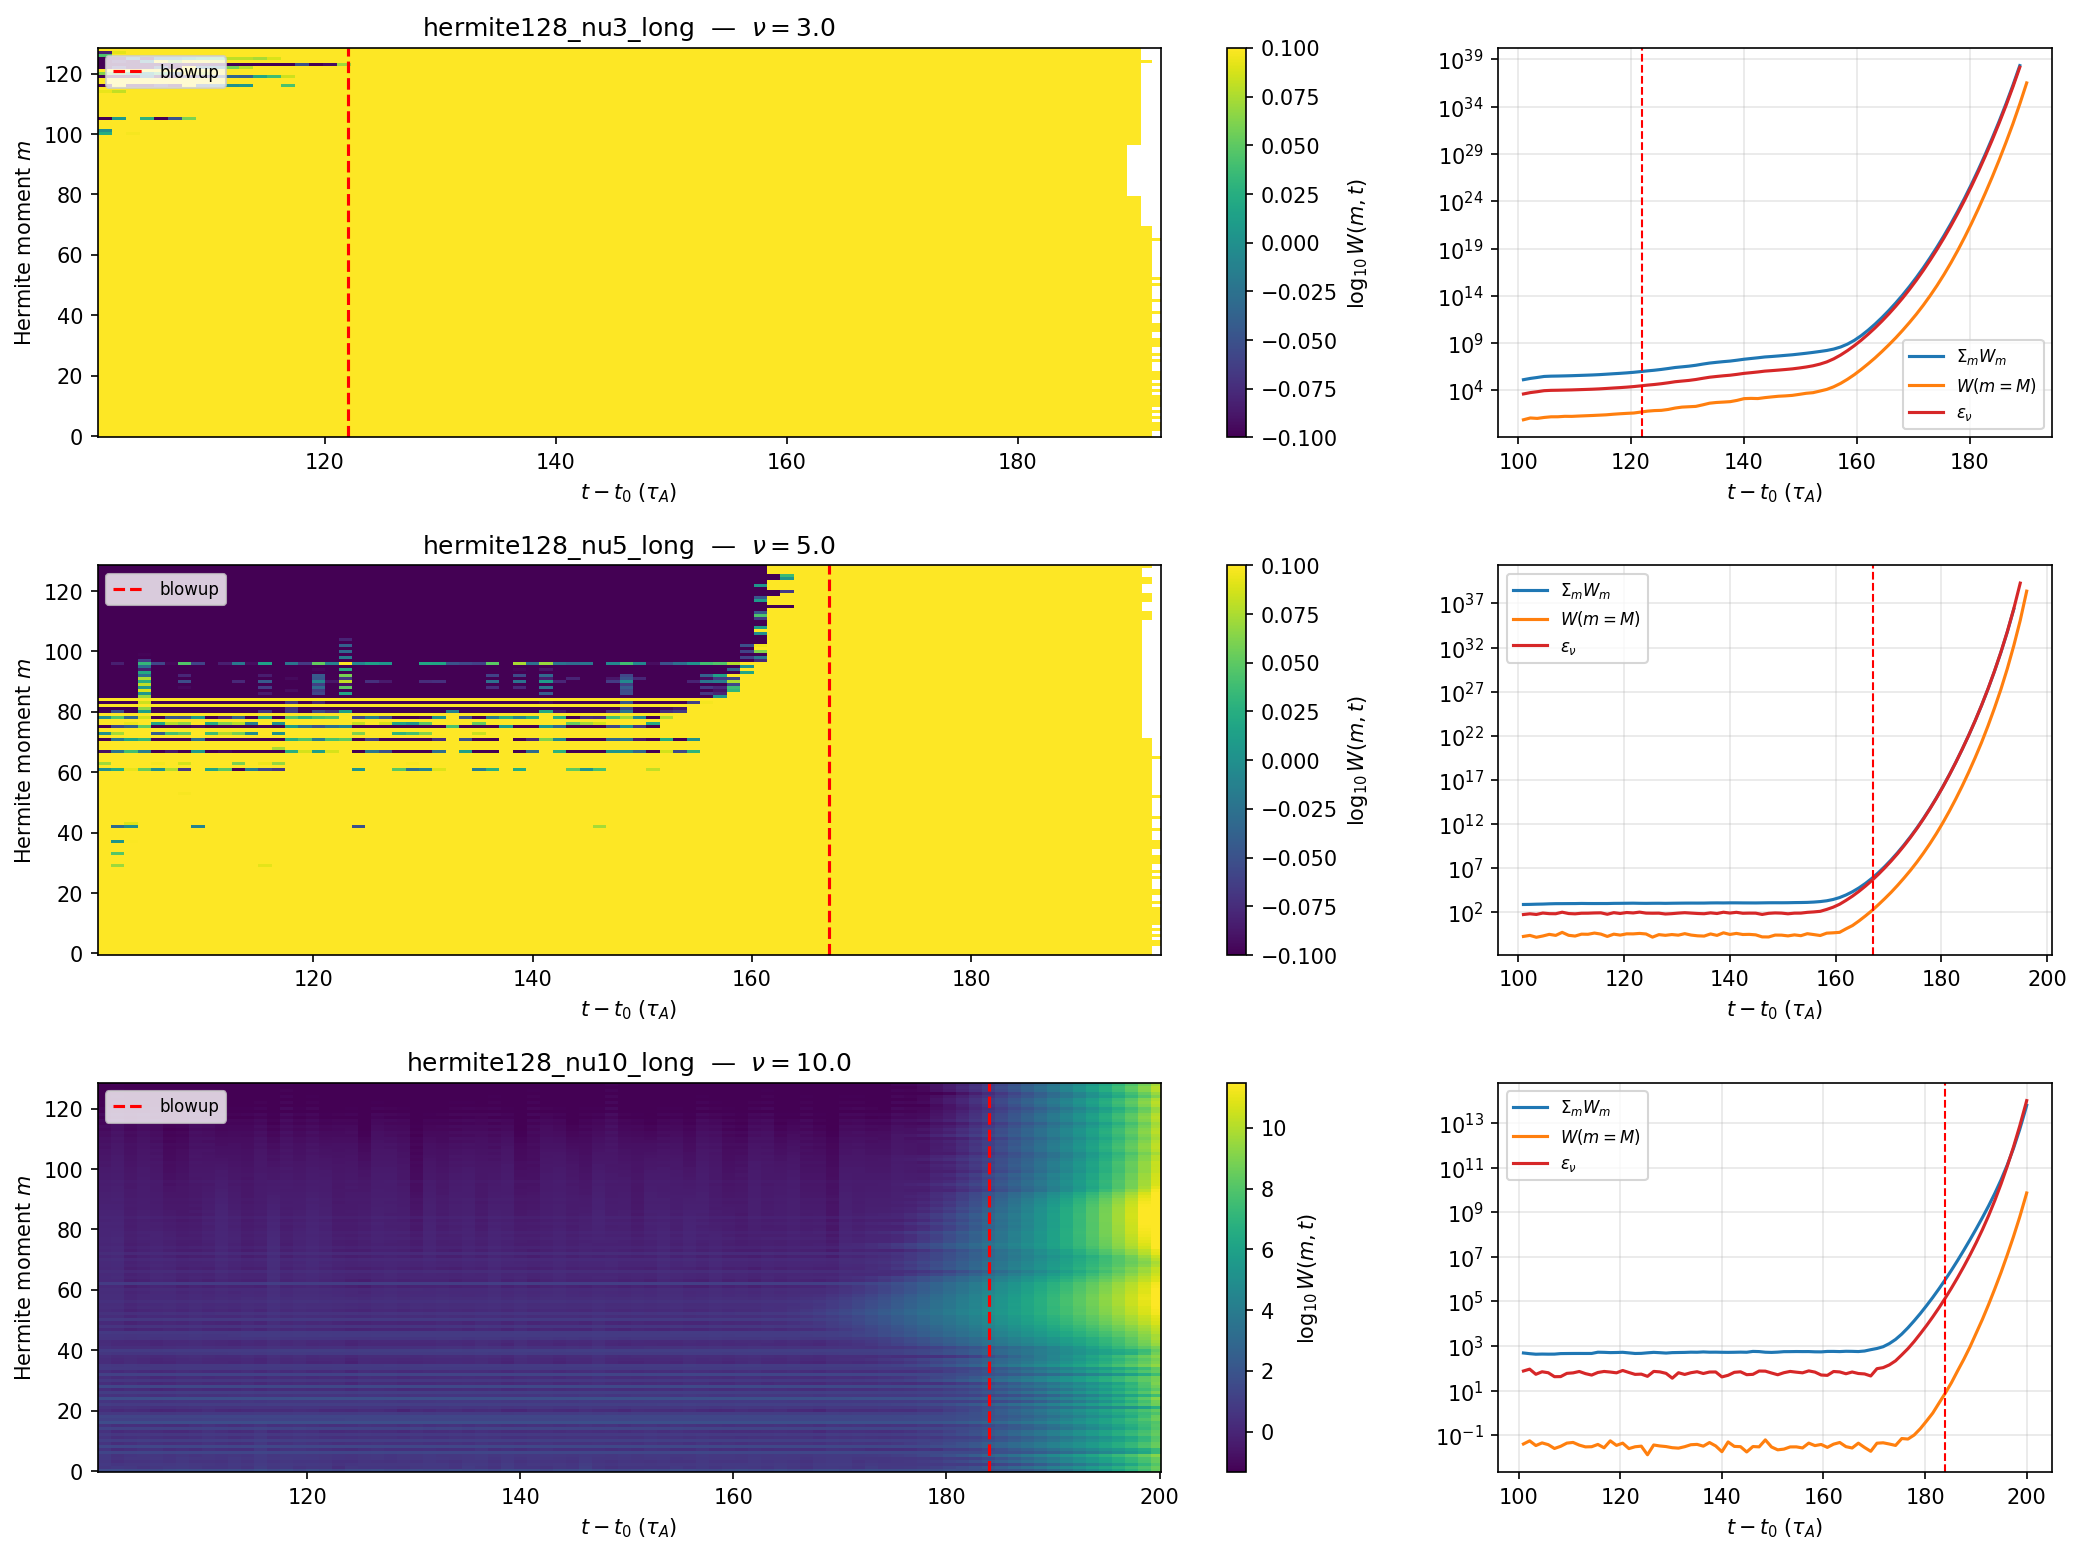This screenshot has width=2081, height=1554.
Task: Select the 'blowup' legend in the ν = 10.0 heatmap
Action: click(166, 1106)
